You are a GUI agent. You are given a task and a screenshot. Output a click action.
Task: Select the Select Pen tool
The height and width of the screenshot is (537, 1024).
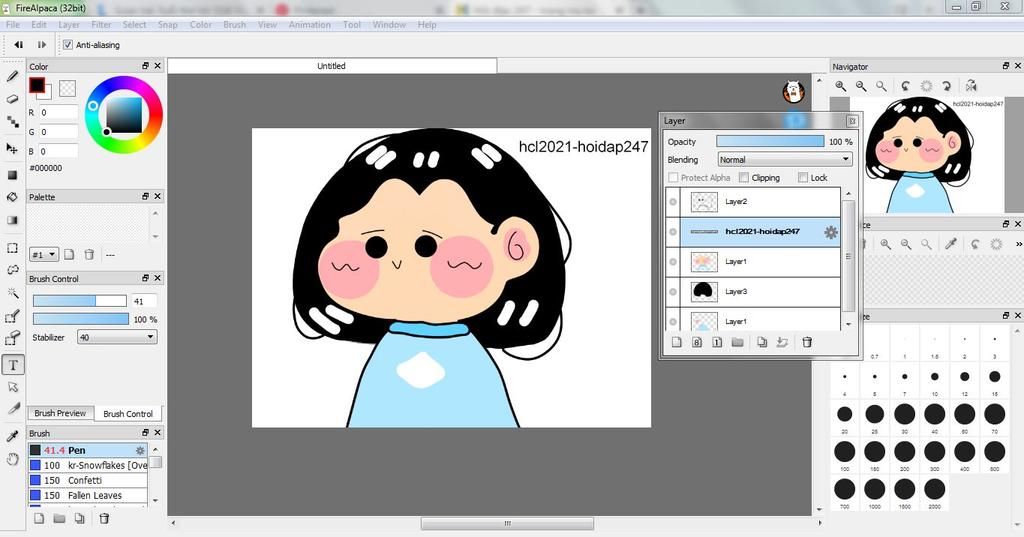coord(12,316)
